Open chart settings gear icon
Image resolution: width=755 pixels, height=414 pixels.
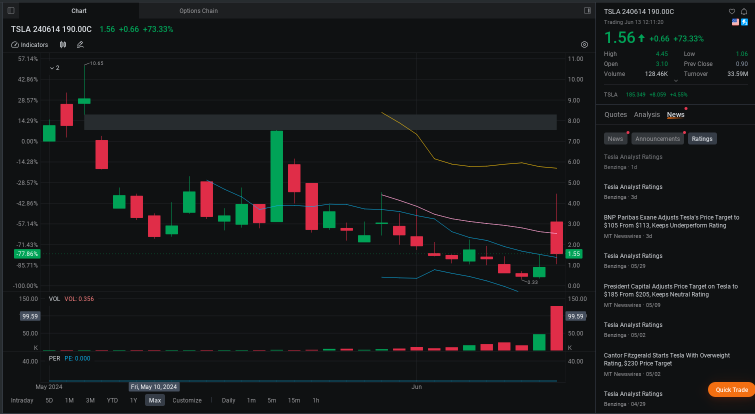[585, 45]
